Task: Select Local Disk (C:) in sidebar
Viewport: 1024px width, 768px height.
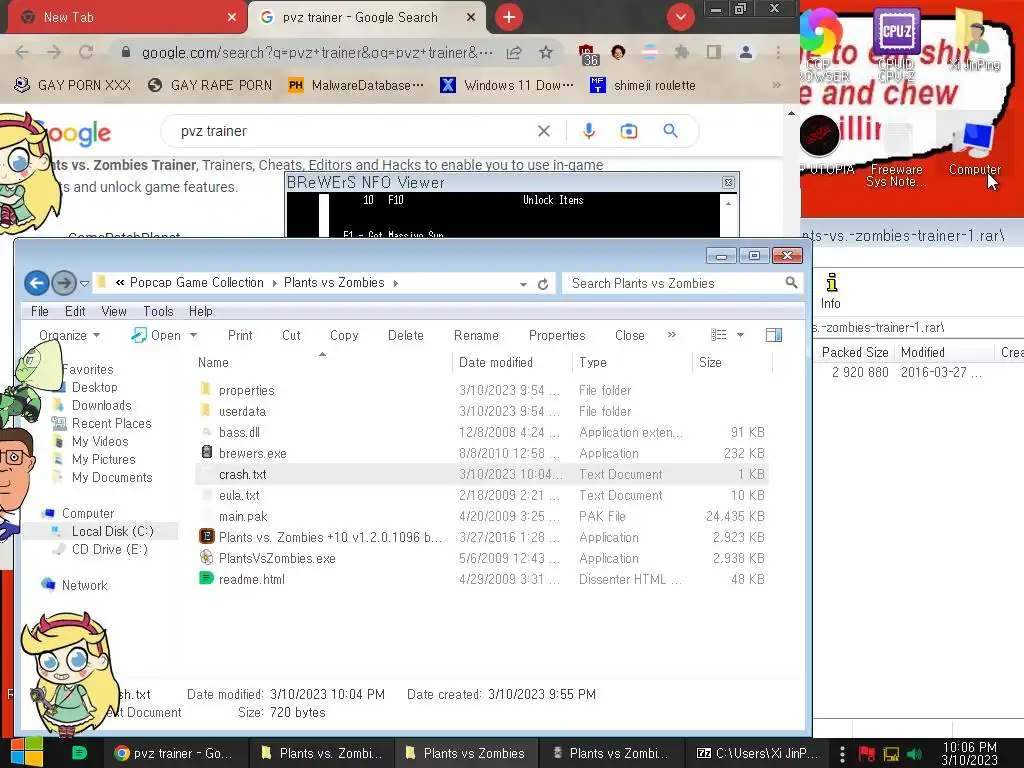Action: click(x=112, y=531)
